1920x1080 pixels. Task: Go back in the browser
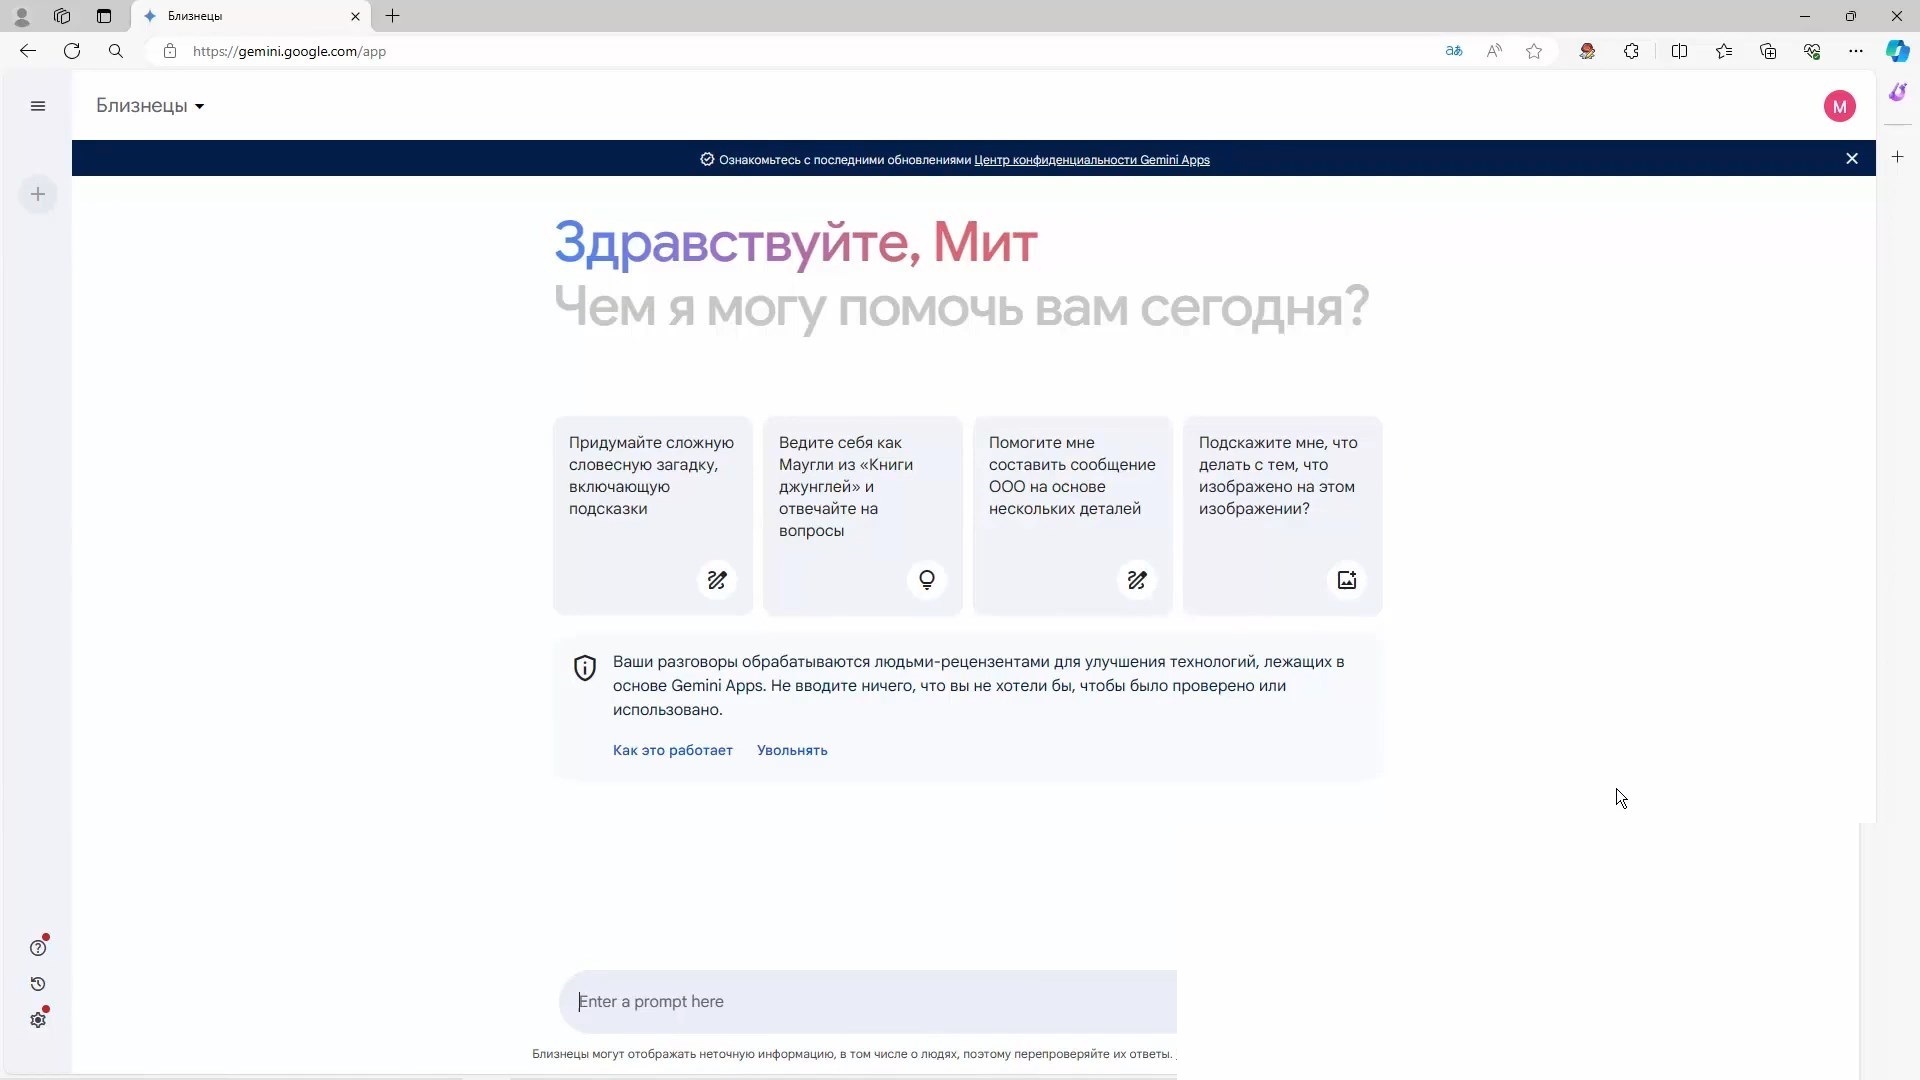tap(28, 51)
